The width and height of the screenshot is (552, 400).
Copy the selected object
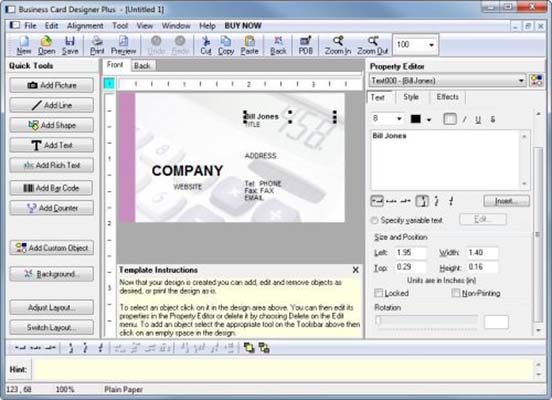[x=226, y=45]
